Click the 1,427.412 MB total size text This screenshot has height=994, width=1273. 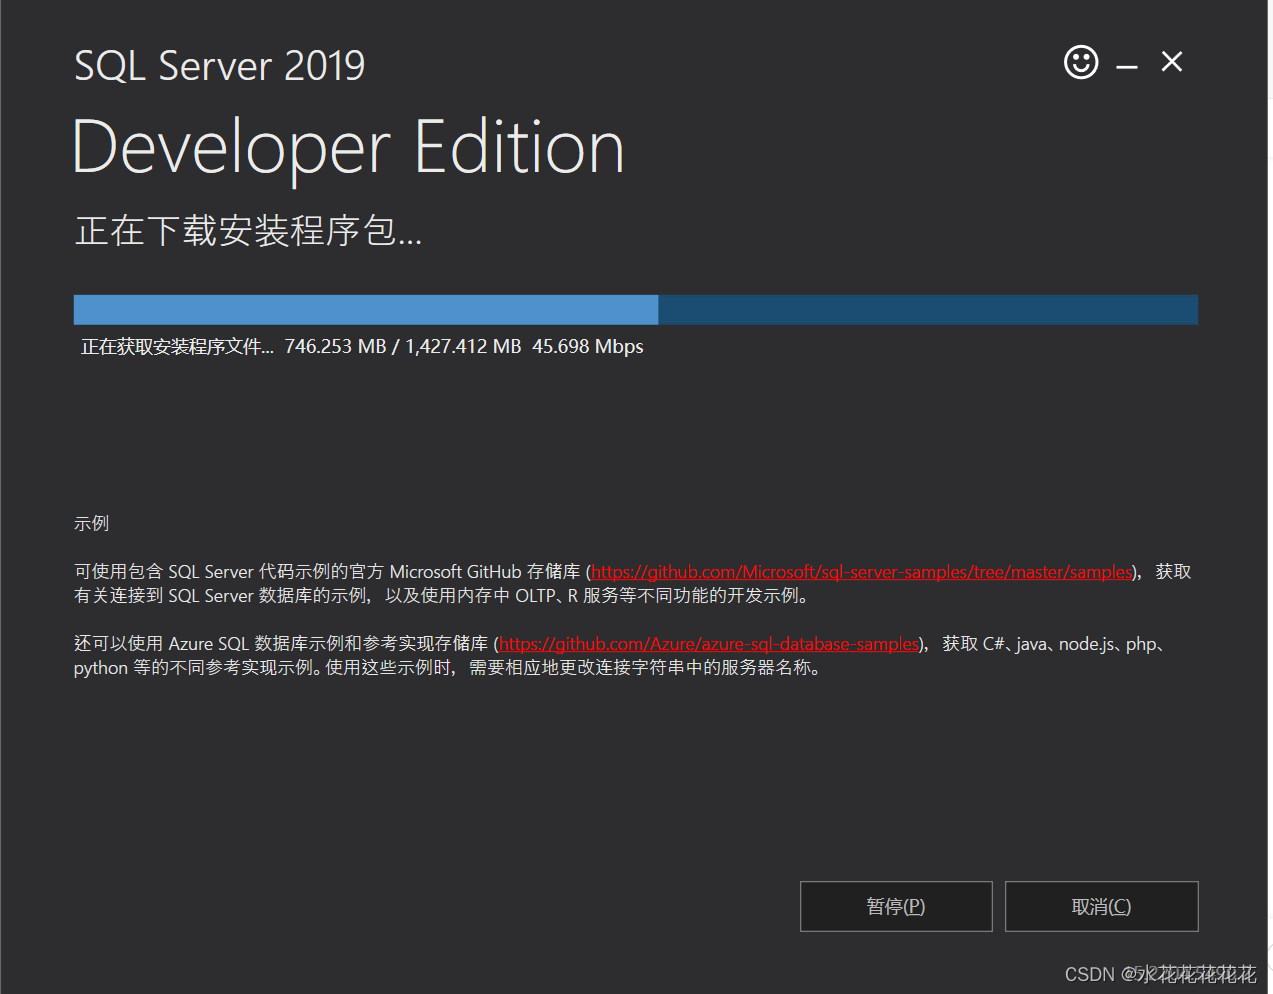(463, 347)
